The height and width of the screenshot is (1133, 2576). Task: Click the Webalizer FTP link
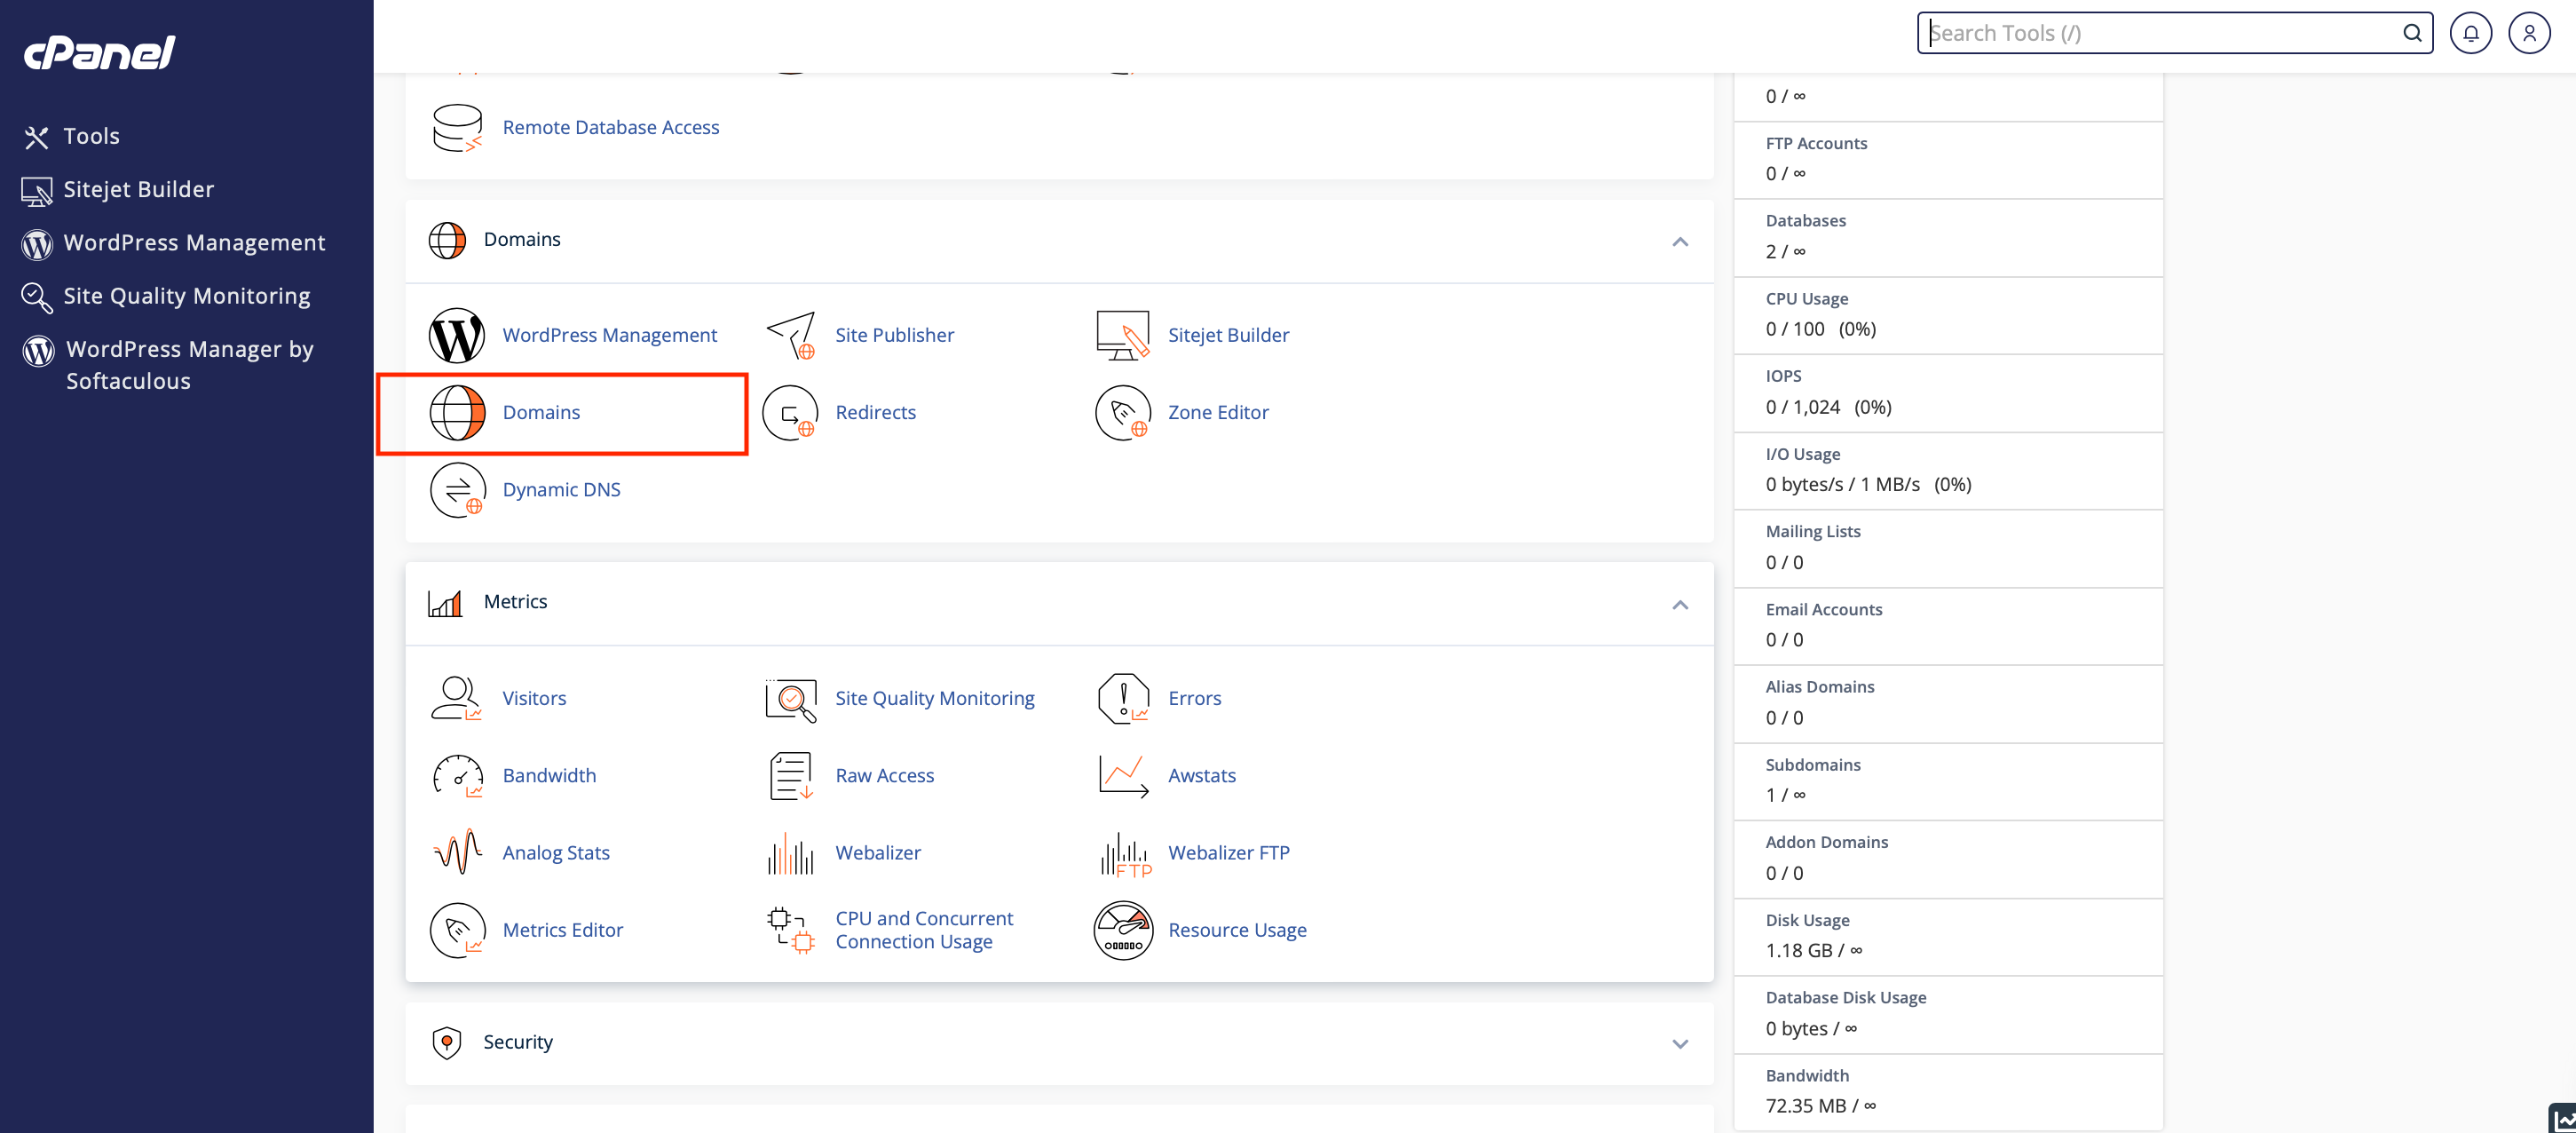coord(1228,853)
